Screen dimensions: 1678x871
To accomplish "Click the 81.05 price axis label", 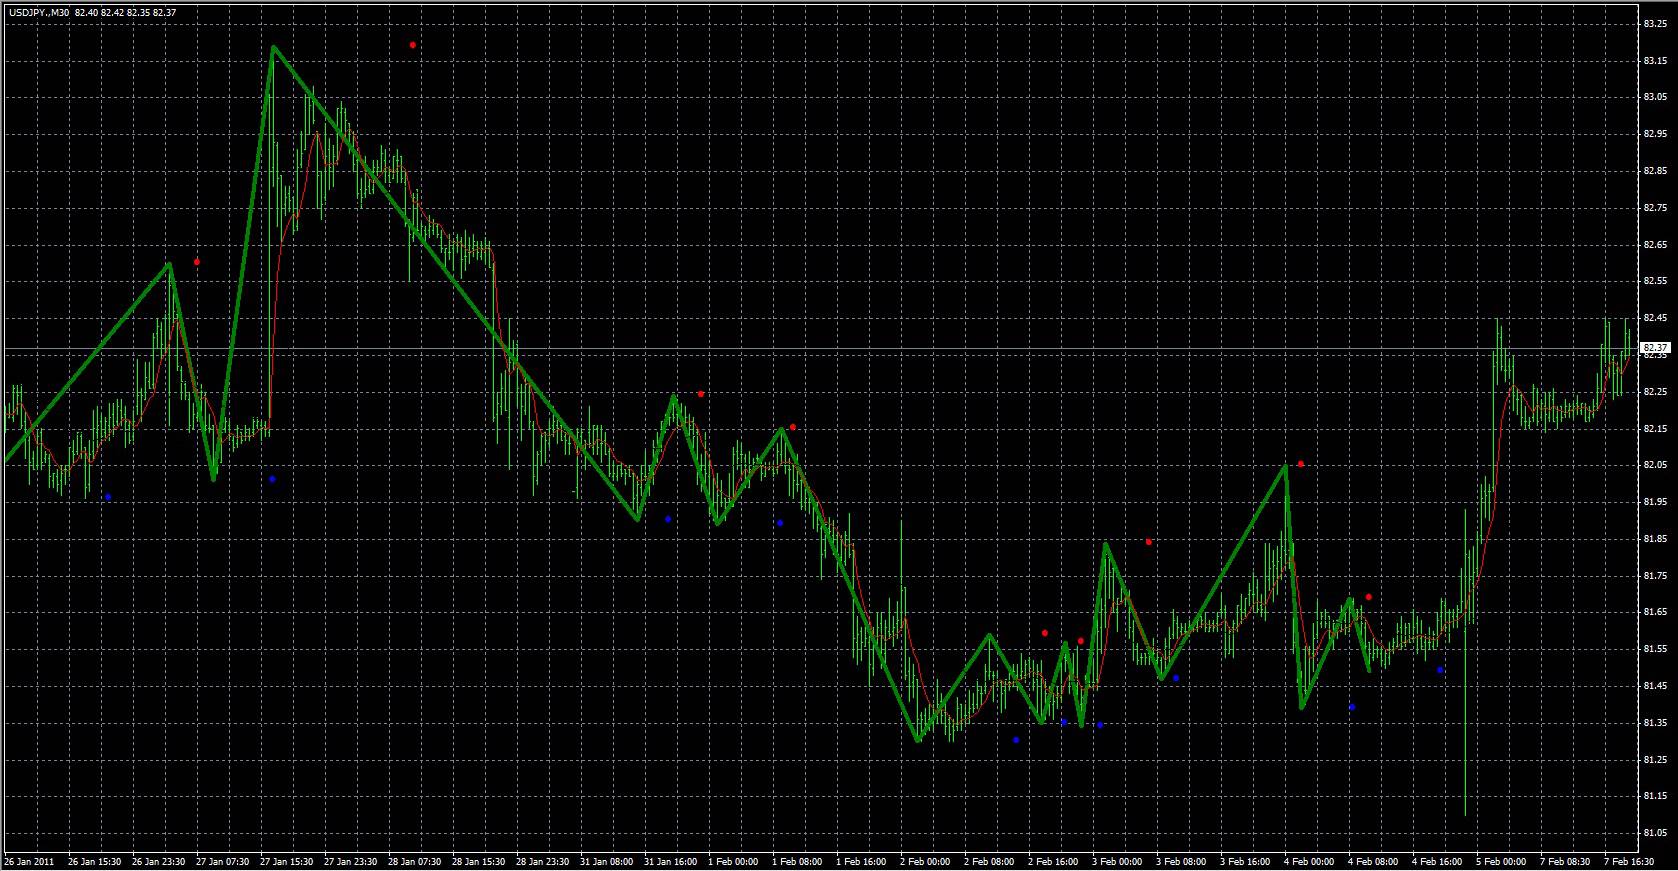I will (x=1654, y=833).
